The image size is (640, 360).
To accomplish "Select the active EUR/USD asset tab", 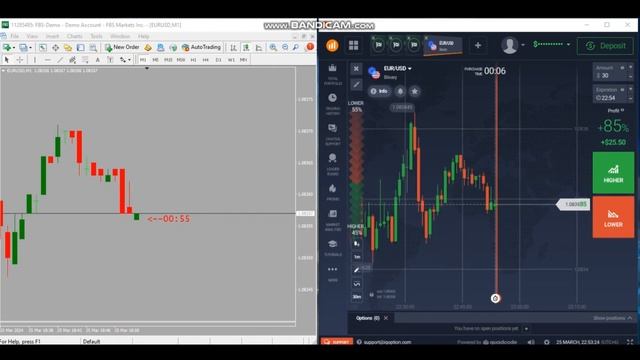I will coord(442,45).
